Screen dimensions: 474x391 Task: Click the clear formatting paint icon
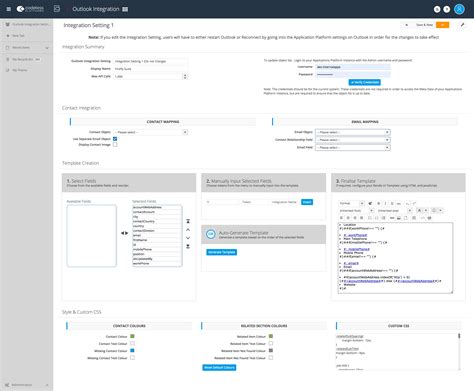pos(370,203)
